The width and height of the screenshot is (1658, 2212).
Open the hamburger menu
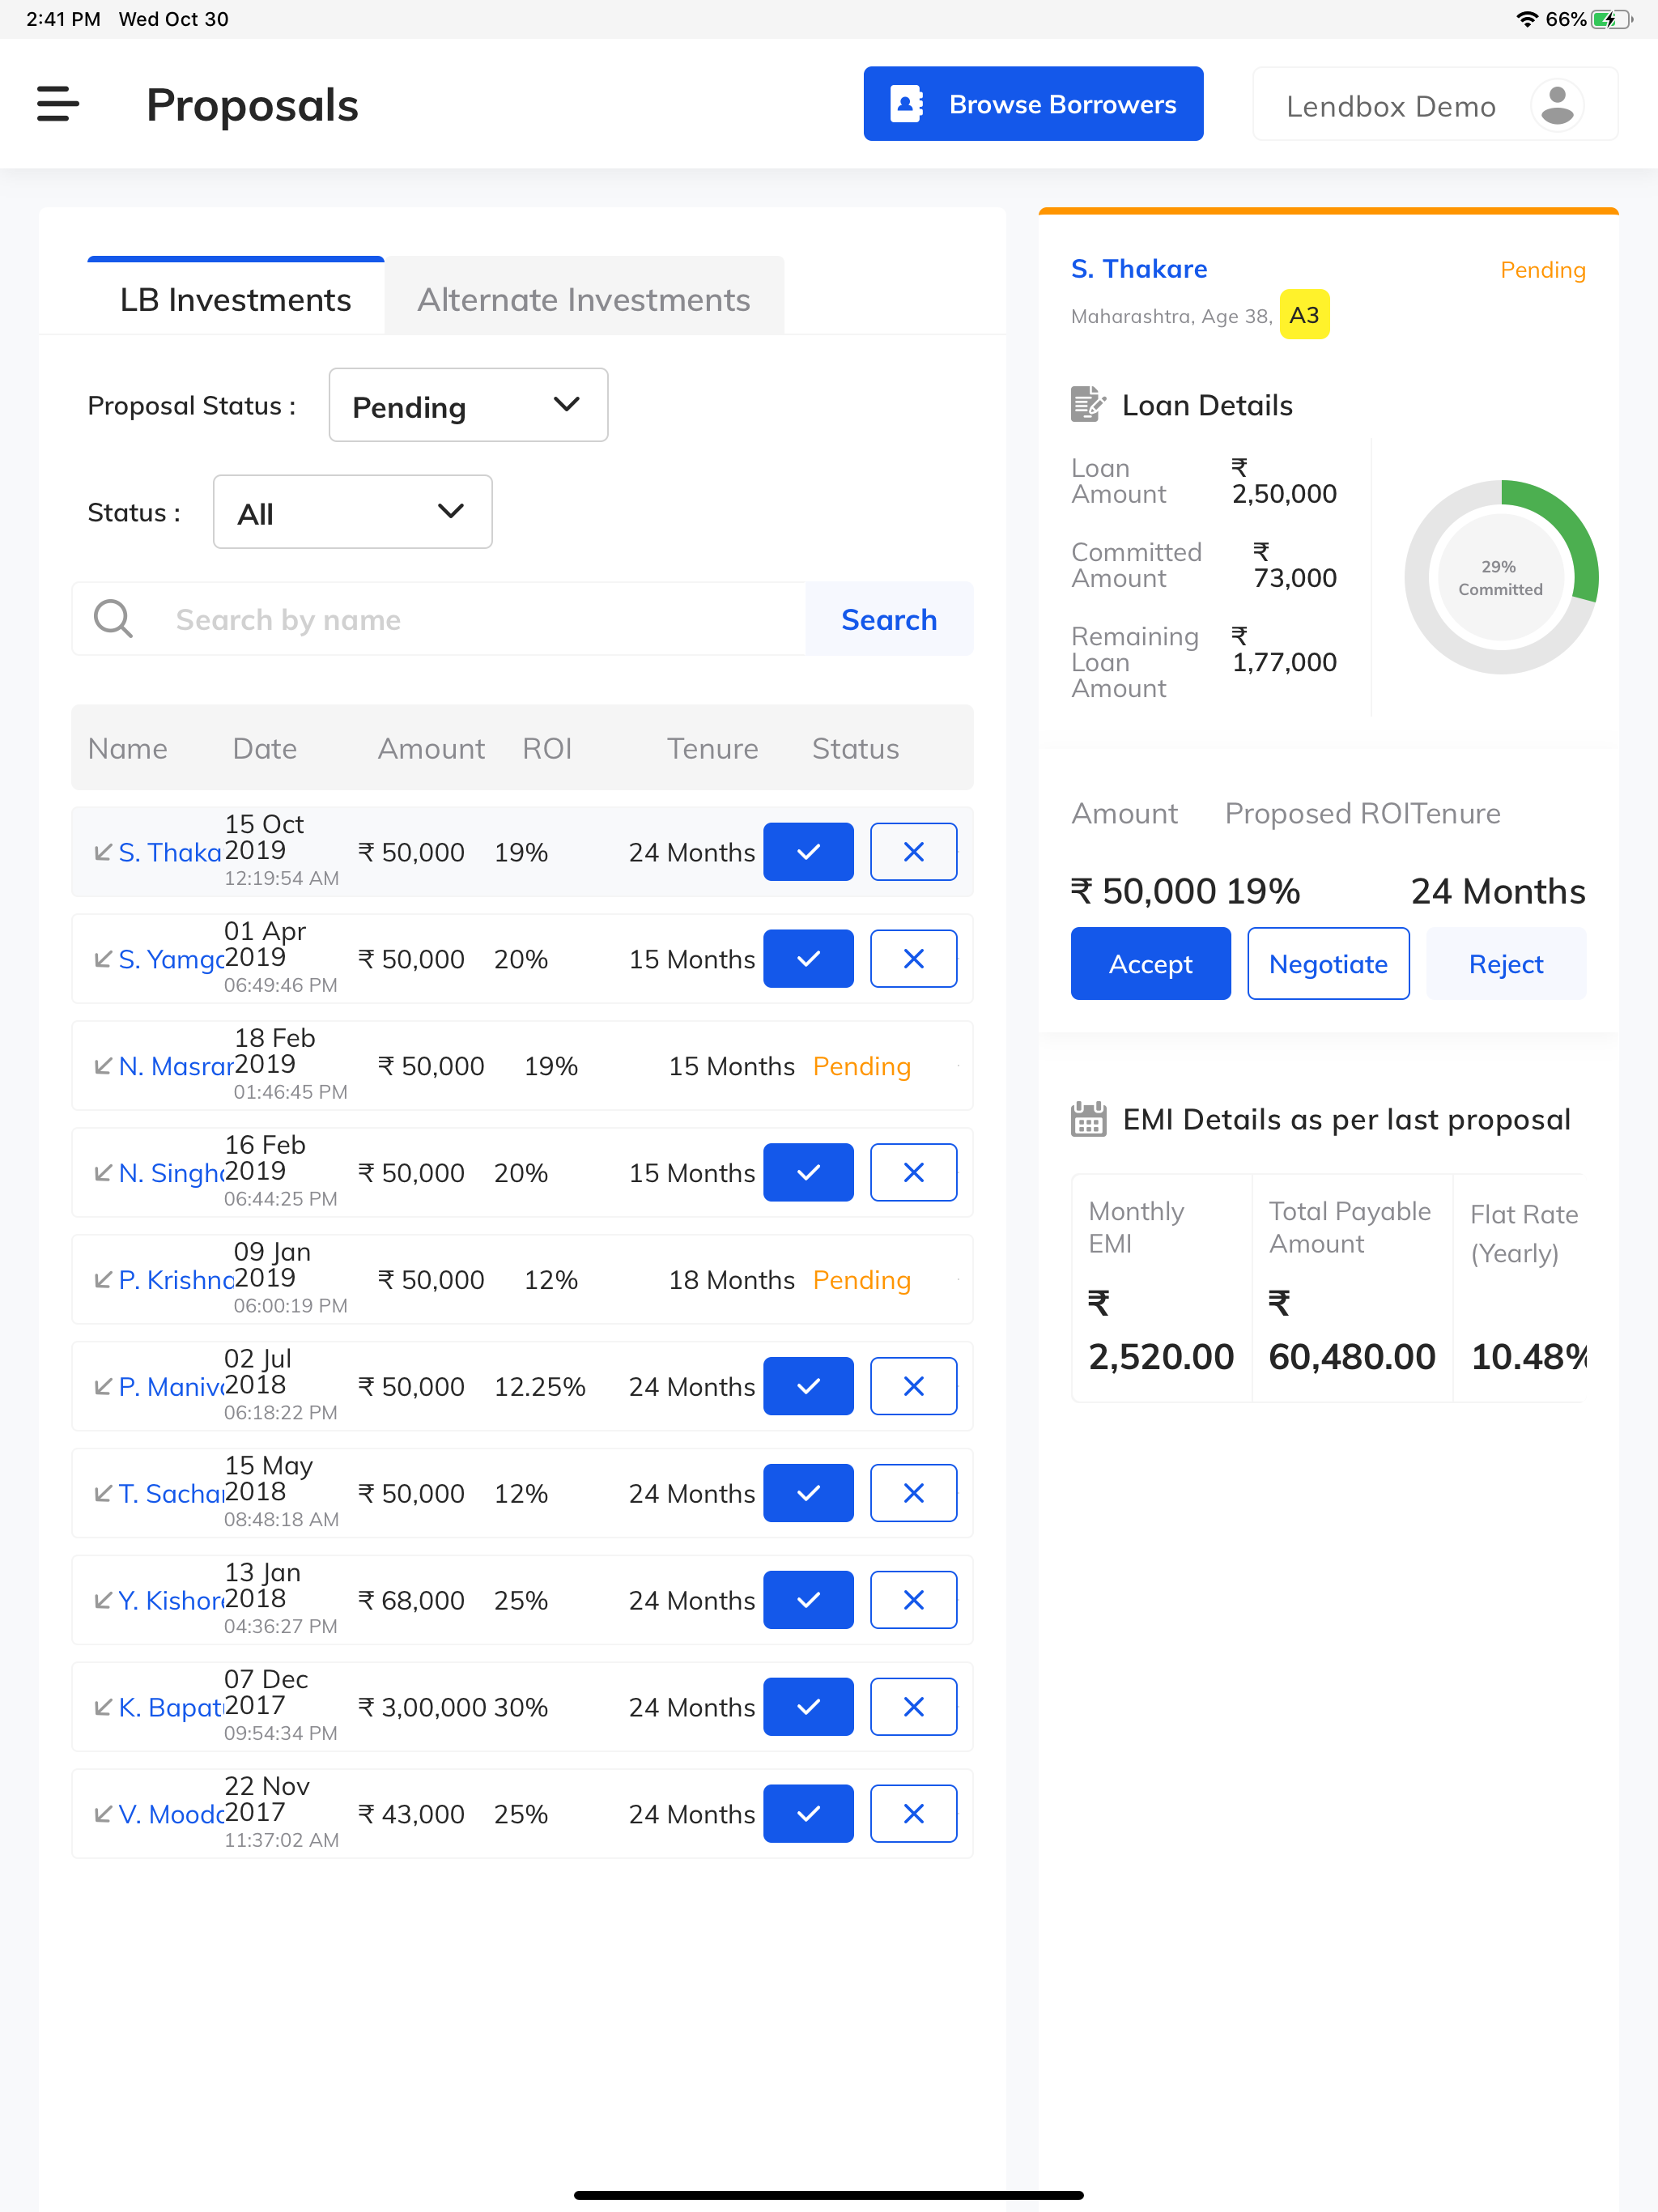click(58, 104)
